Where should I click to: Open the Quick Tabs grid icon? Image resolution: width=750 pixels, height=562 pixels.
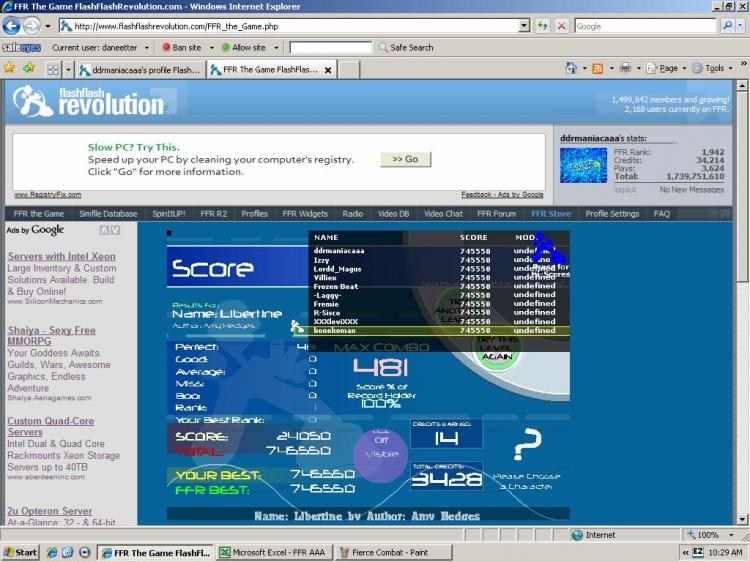click(53, 70)
